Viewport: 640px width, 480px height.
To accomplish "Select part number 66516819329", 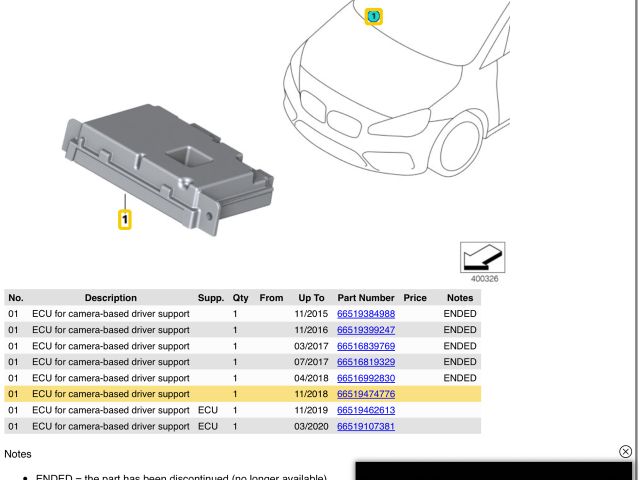I will pos(366,362).
